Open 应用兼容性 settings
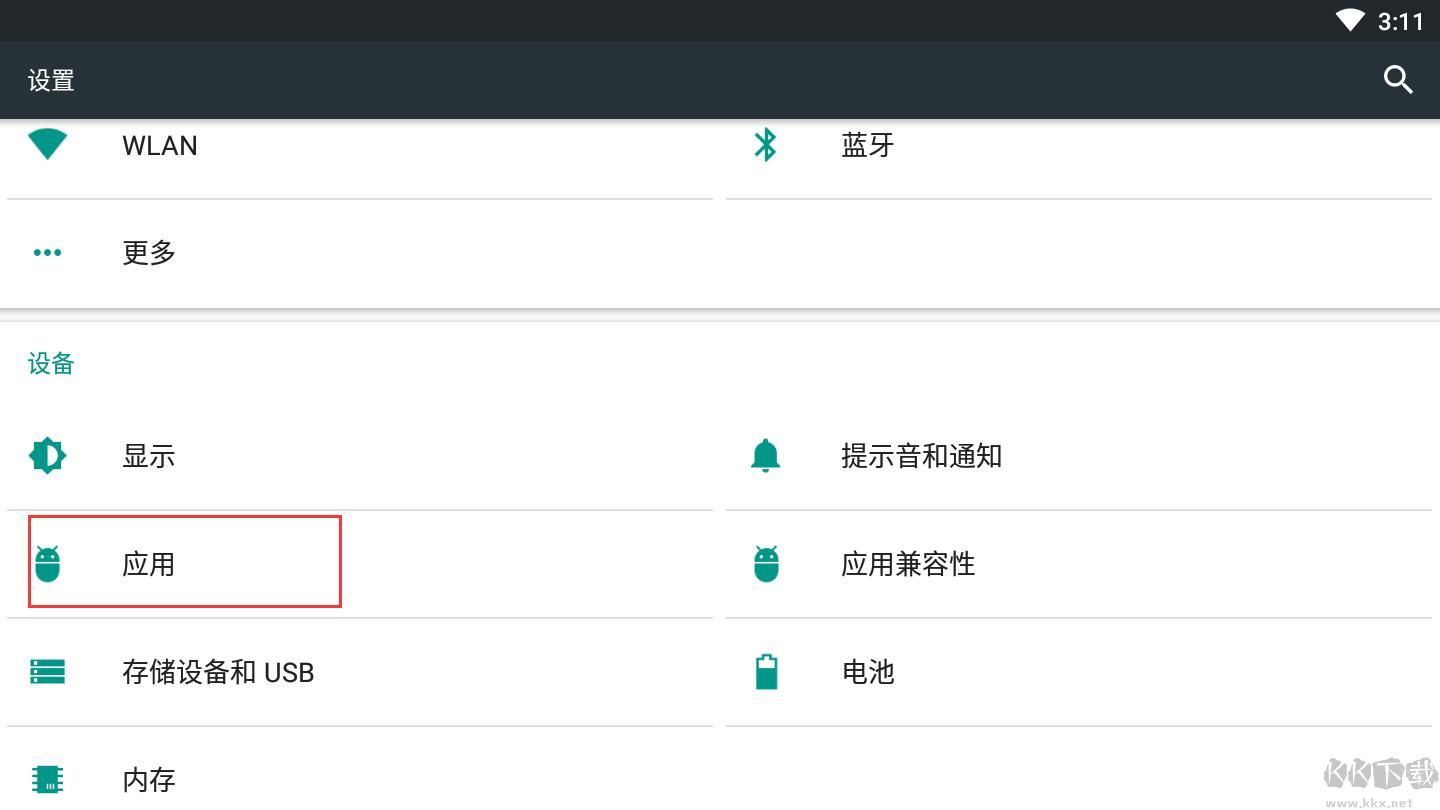 [x=907, y=565]
